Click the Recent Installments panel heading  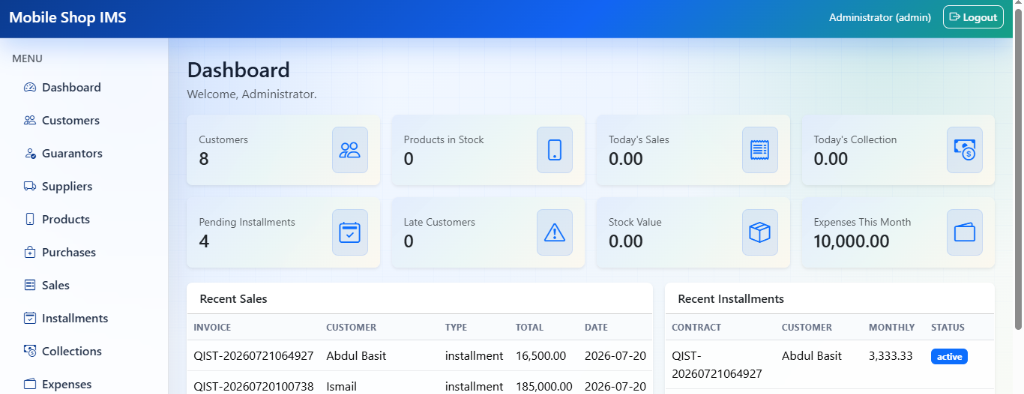731,299
